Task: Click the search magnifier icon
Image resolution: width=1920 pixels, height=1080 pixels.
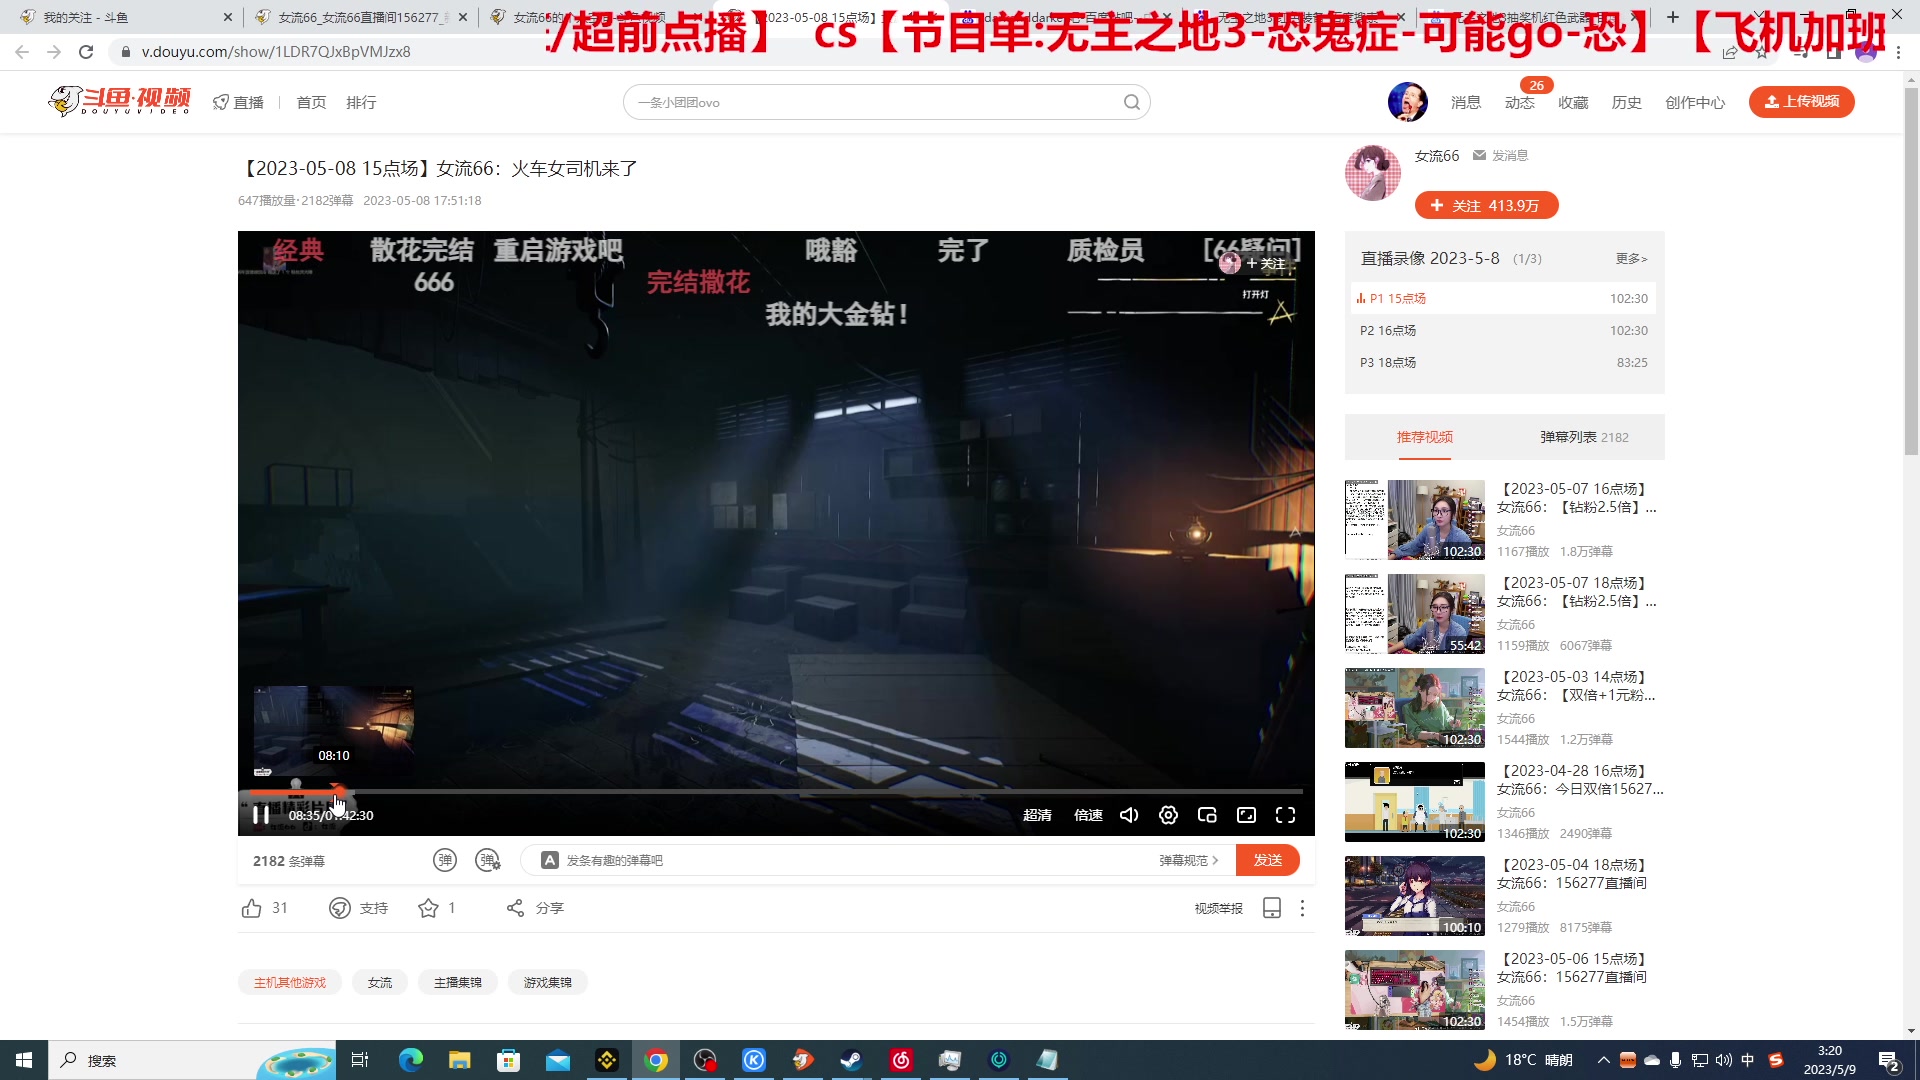Action: pos(1132,102)
